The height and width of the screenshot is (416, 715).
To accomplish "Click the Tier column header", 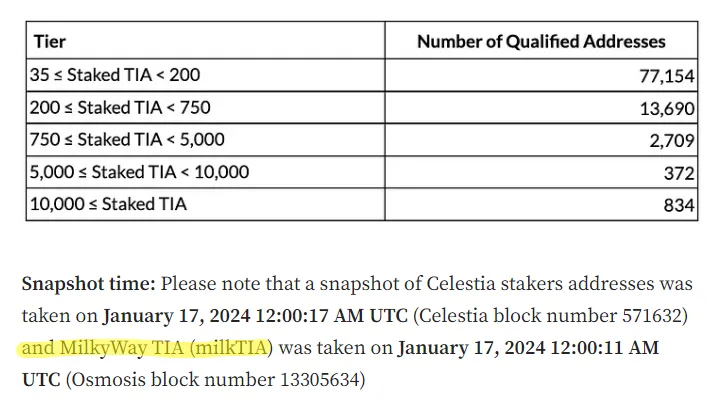I will click(x=50, y=42).
